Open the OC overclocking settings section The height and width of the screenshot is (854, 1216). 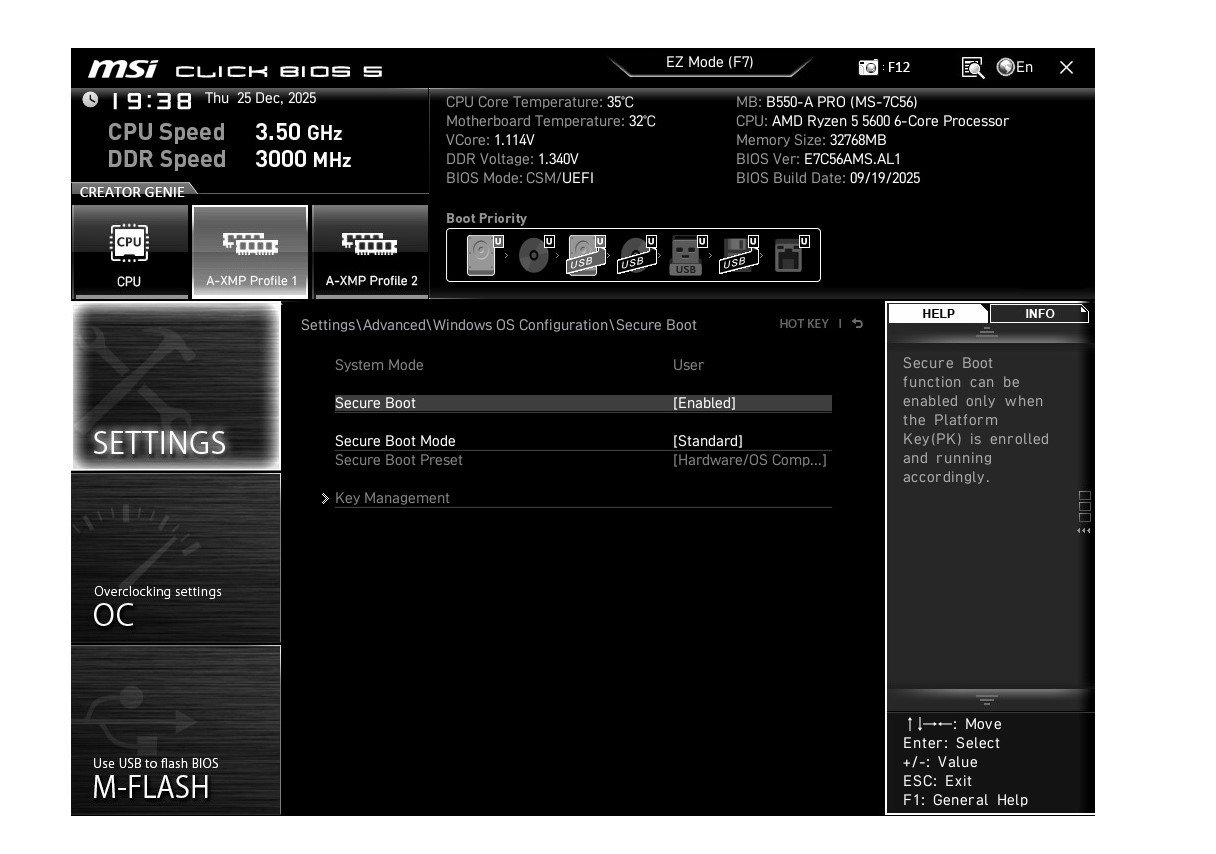coord(176,559)
